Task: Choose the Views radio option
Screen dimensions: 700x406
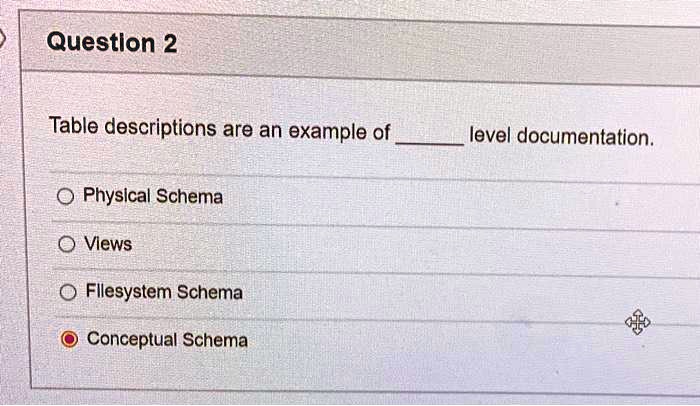Action: point(65,244)
